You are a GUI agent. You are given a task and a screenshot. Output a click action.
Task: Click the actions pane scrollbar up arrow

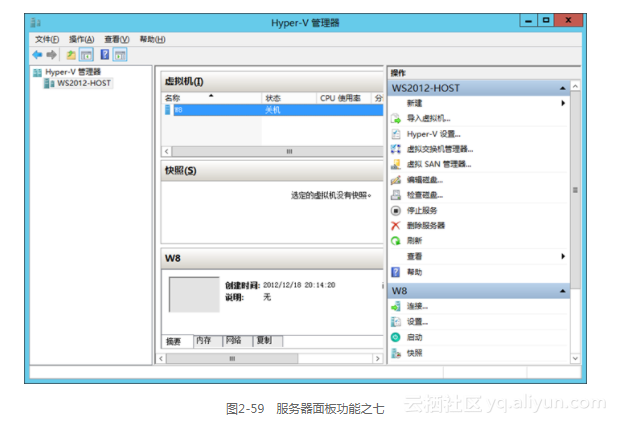[x=575, y=86]
